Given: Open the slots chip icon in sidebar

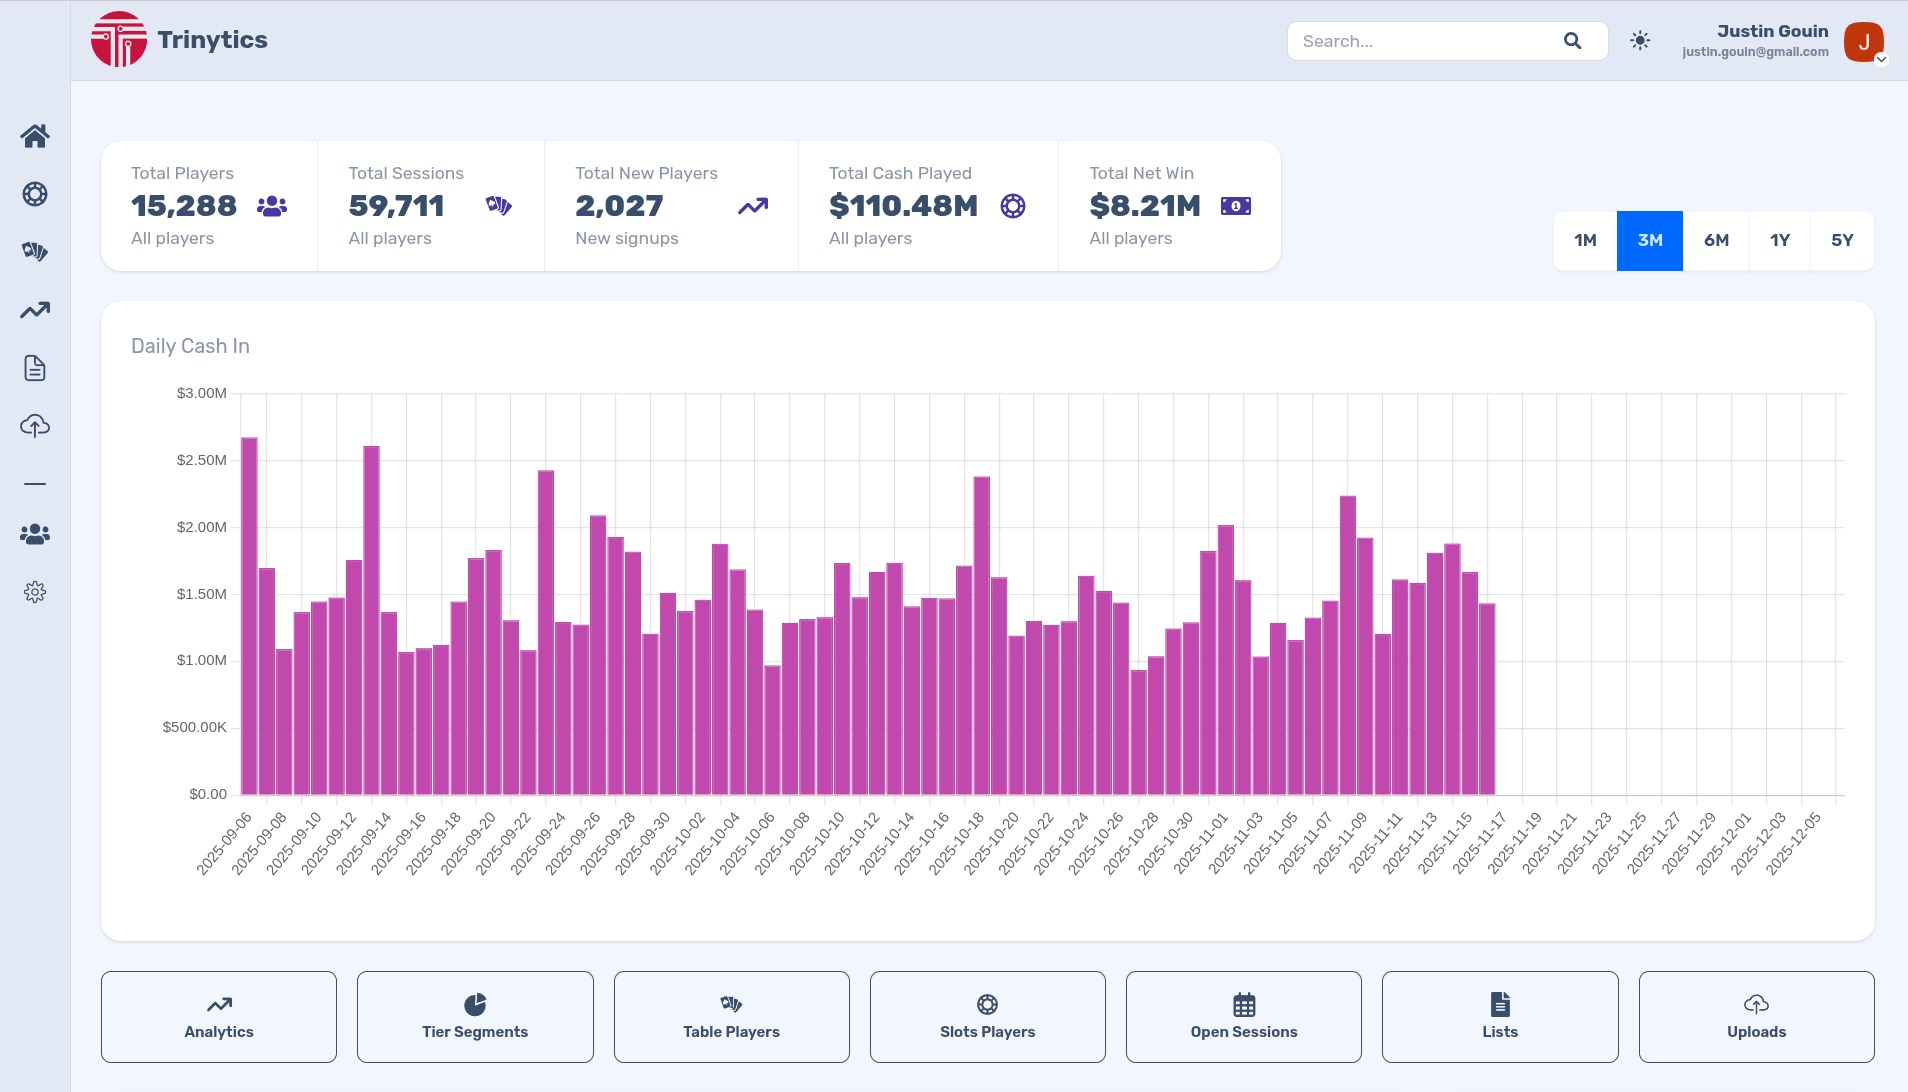Looking at the screenshot, I should 35,194.
